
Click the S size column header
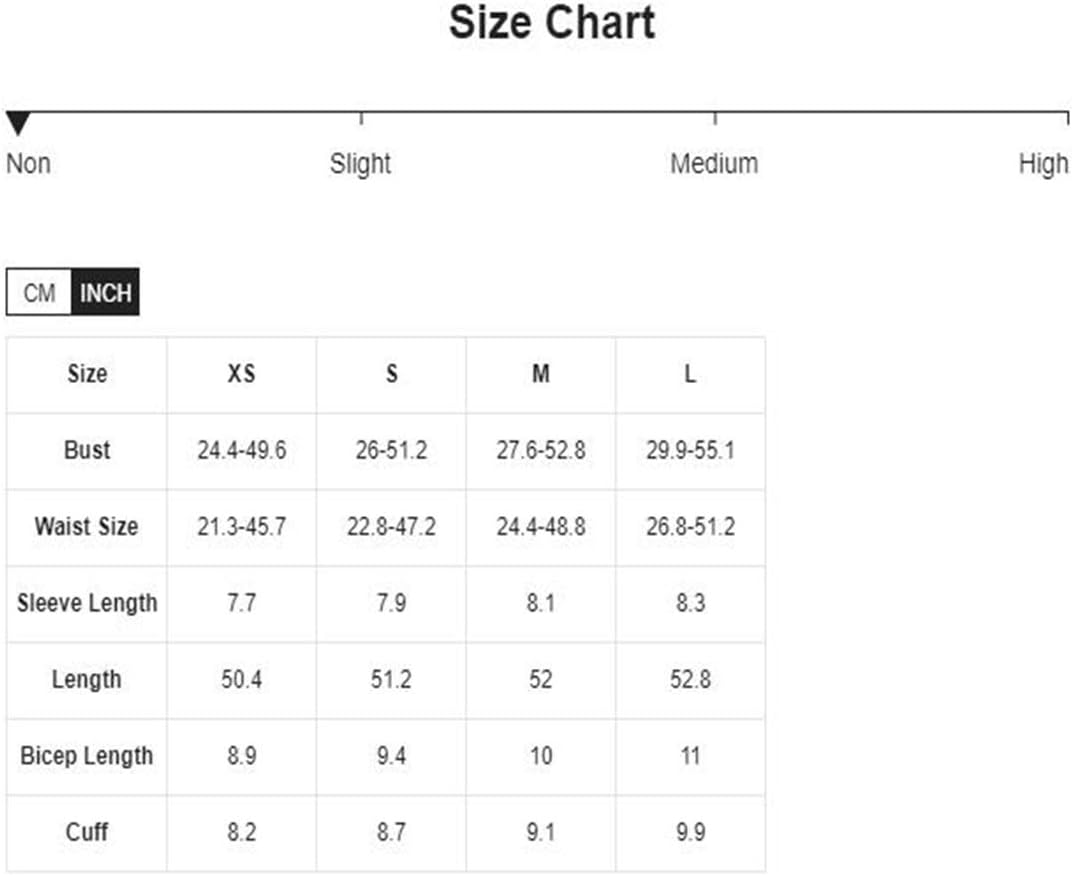pos(392,374)
